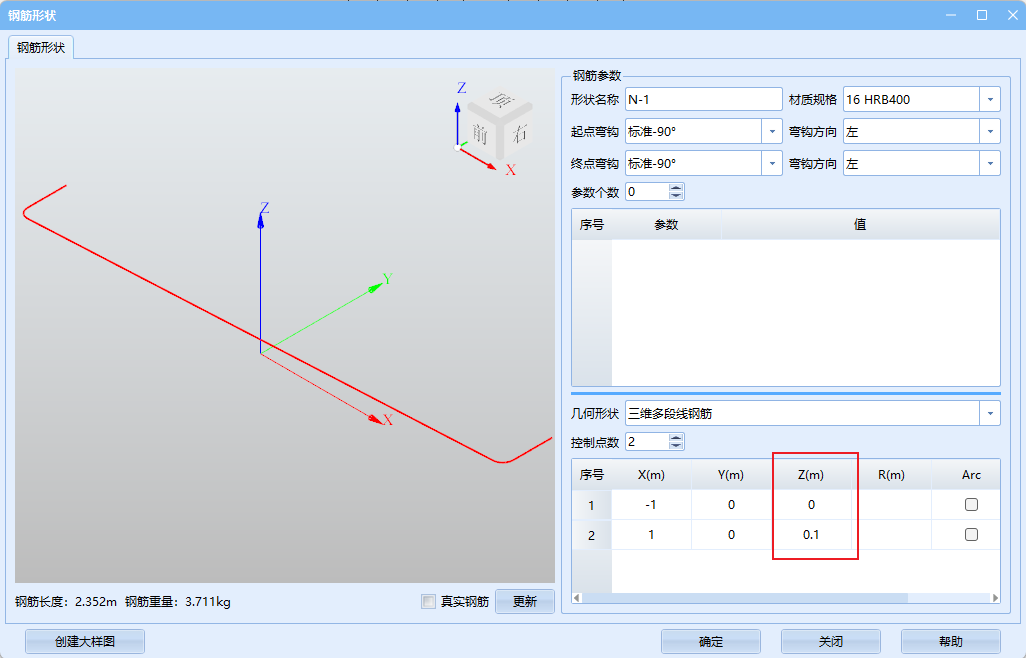Click the right face of the view cube
Viewport: 1026px width, 658px height.
pyautogui.click(x=517, y=130)
